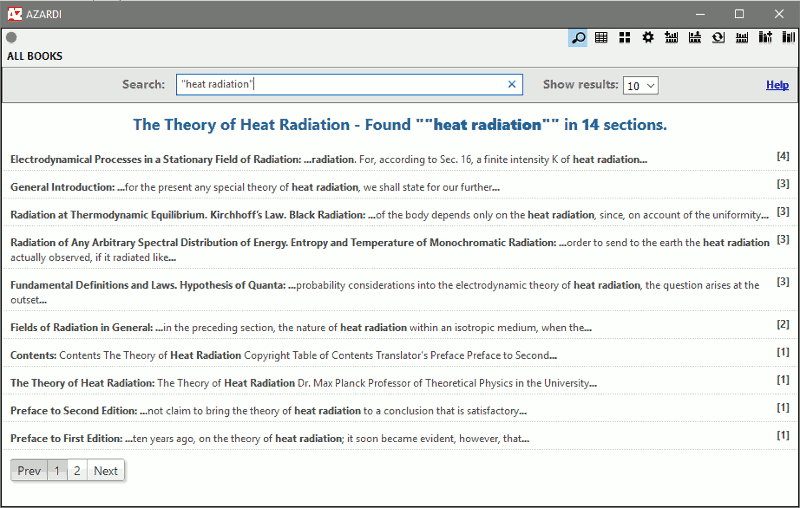The image size is (800, 508).
Task: Open settings with the gear icon
Action: coord(648,37)
